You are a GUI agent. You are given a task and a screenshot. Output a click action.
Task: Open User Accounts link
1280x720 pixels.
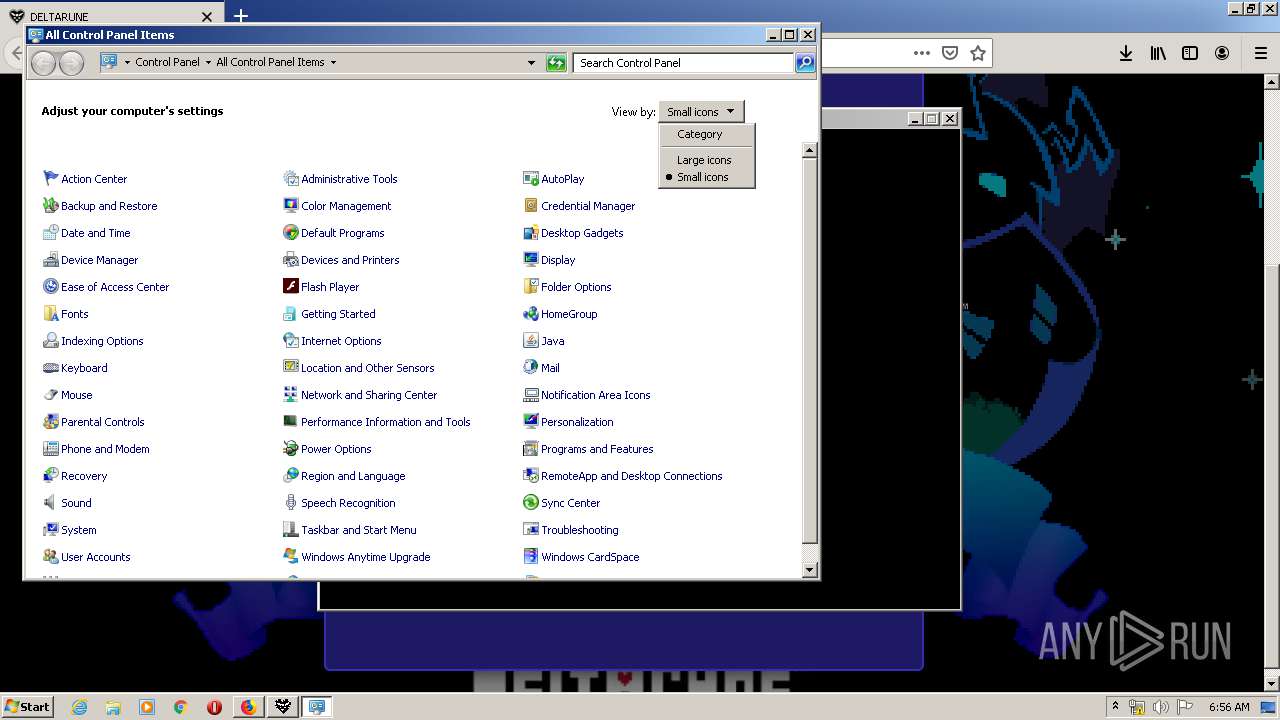(x=96, y=557)
